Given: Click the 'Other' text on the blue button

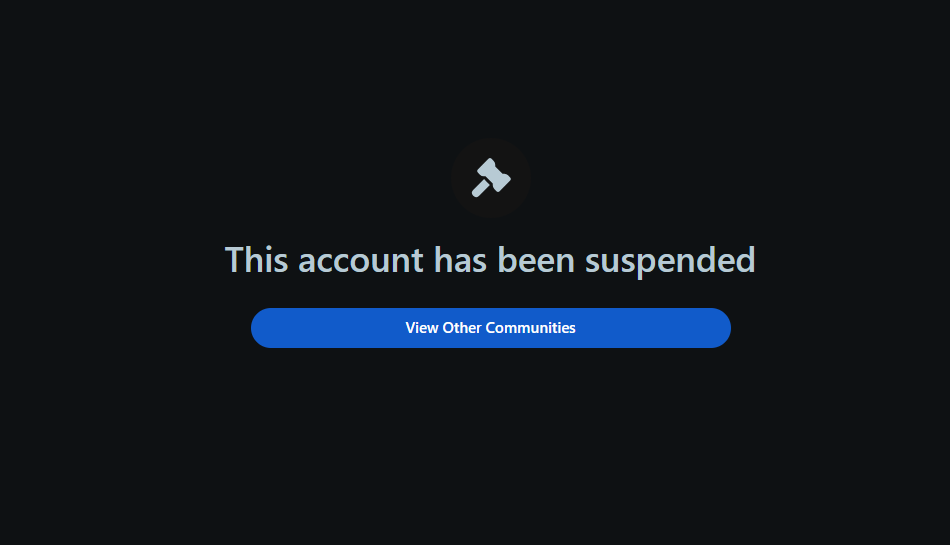Looking at the screenshot, I should [x=462, y=328].
